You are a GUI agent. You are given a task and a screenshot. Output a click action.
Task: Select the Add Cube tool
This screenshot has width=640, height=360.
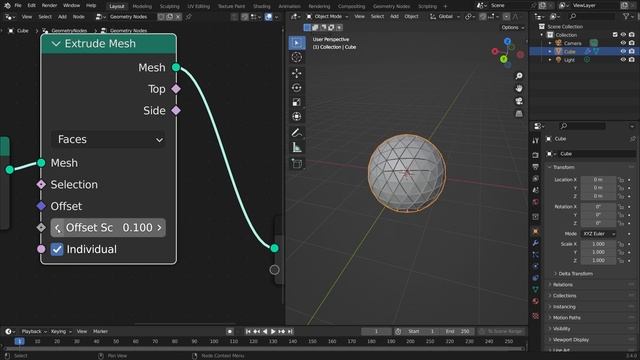297,164
